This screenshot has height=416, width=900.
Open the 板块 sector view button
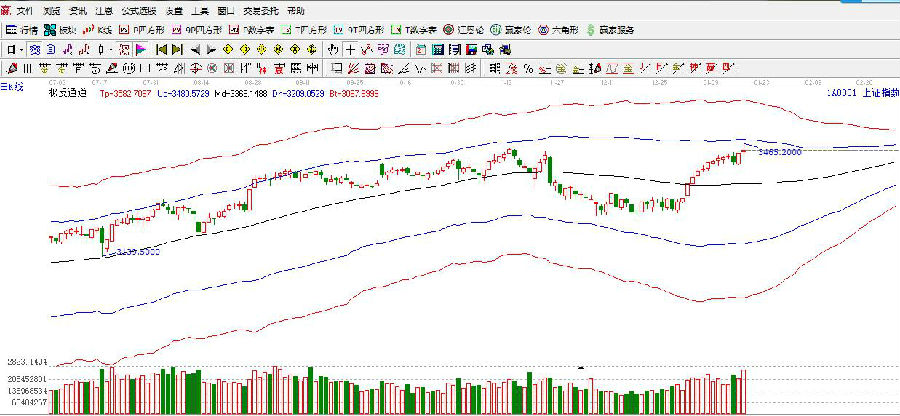click(62, 29)
